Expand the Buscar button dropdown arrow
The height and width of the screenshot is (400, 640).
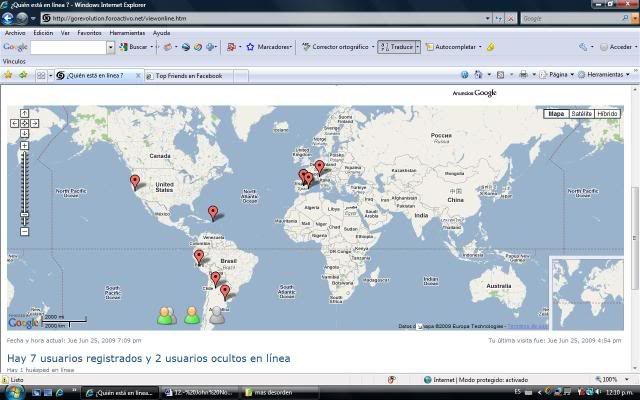(151, 47)
